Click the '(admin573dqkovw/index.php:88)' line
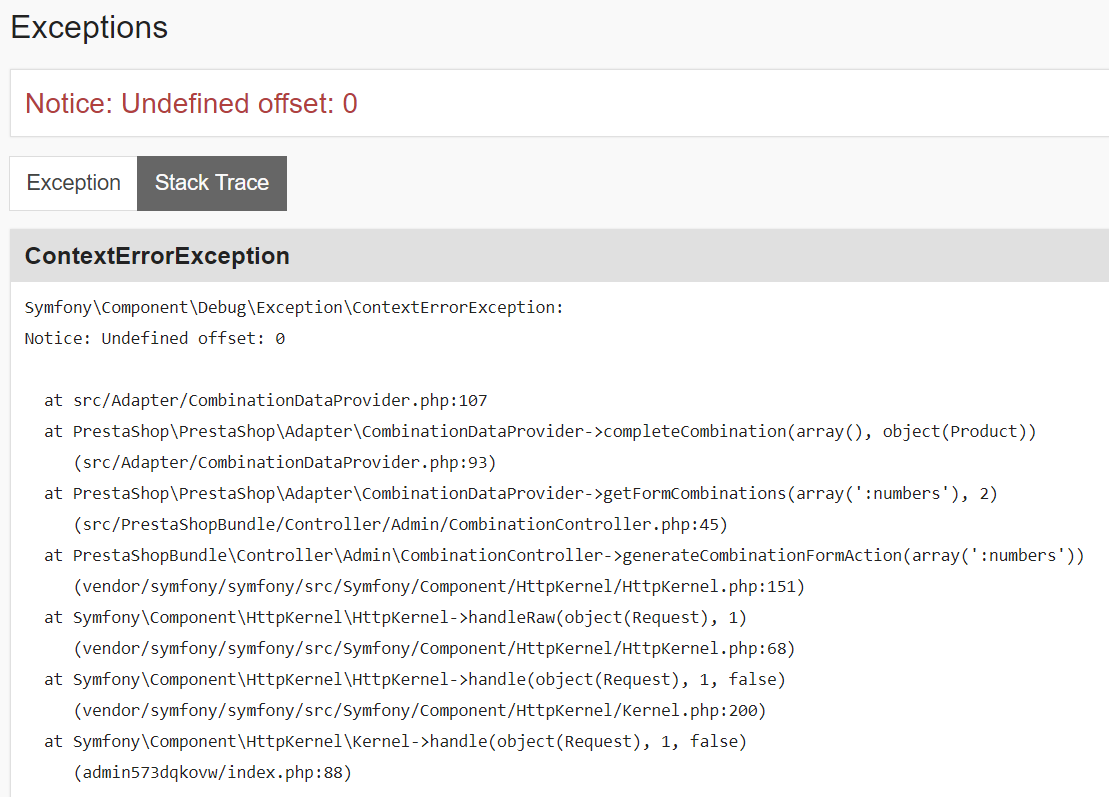The width and height of the screenshot is (1109, 797). coord(213,773)
